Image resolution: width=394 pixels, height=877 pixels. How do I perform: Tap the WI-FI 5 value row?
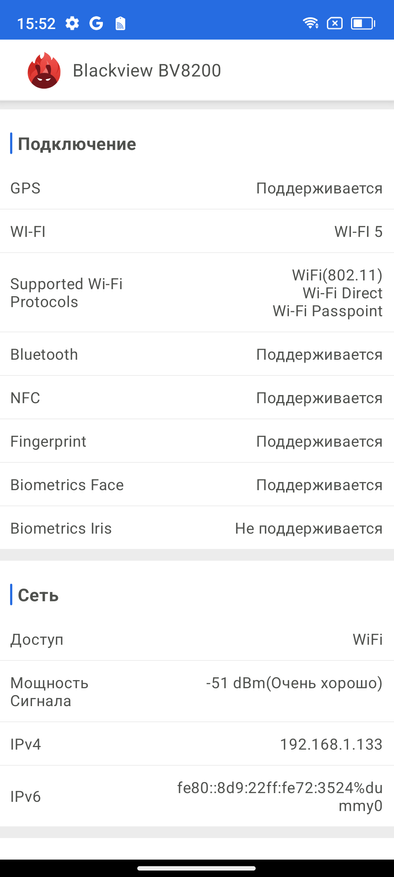point(197,232)
